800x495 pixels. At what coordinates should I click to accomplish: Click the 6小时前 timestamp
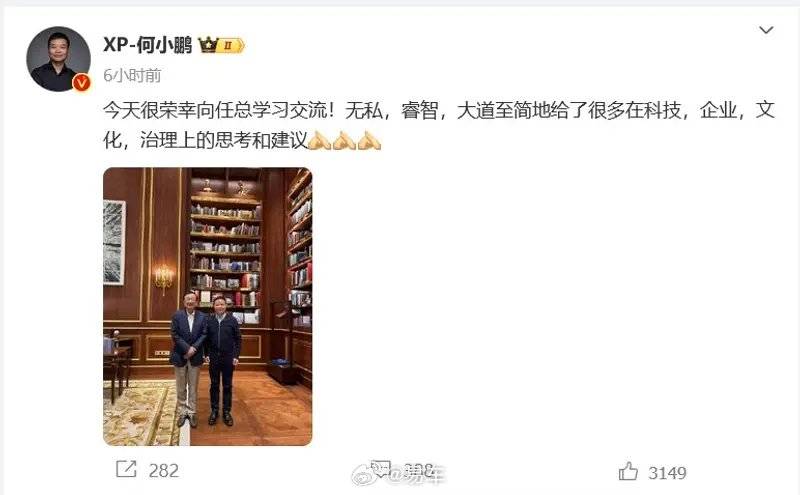(x=132, y=76)
